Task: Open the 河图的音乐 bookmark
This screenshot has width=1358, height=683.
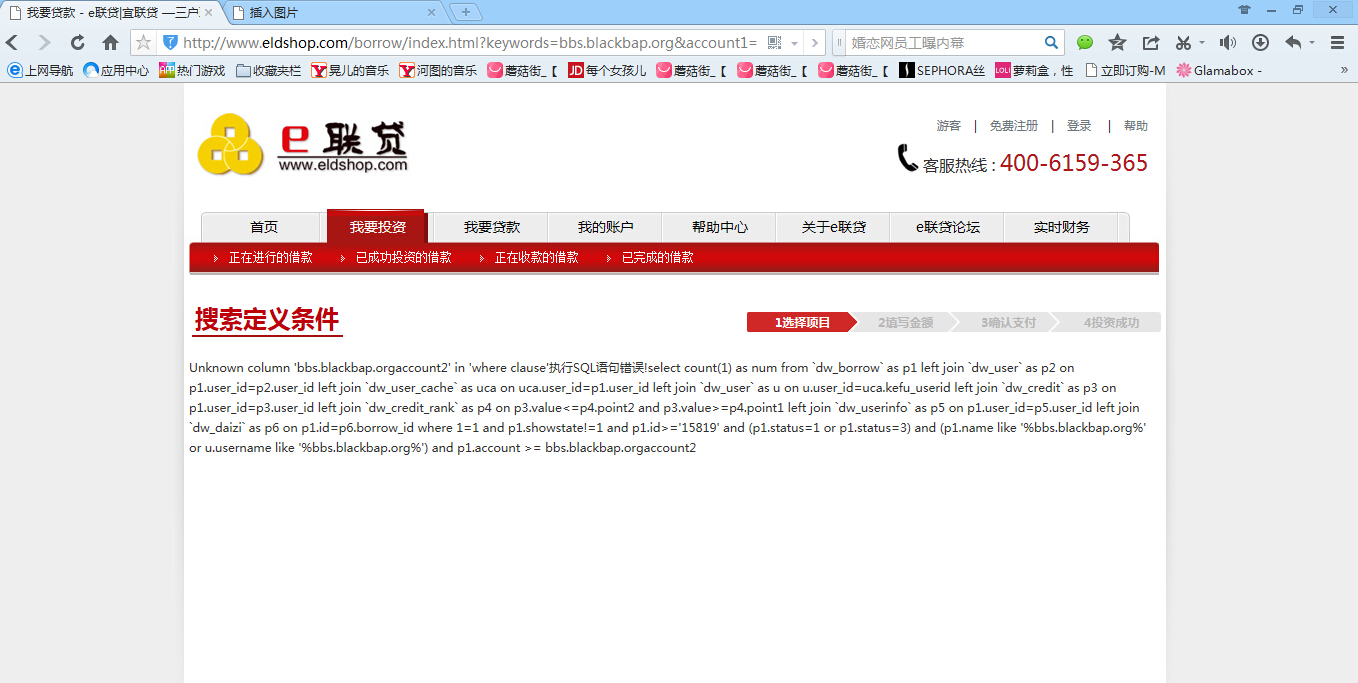Action: click(438, 70)
